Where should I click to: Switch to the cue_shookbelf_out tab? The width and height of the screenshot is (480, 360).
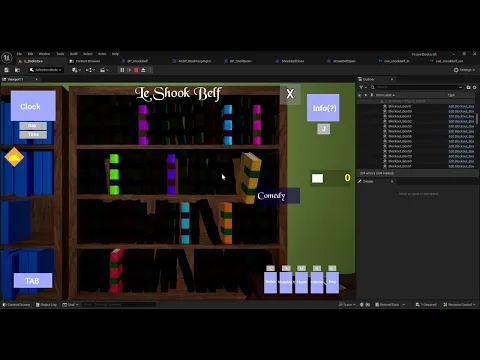tap(447, 61)
